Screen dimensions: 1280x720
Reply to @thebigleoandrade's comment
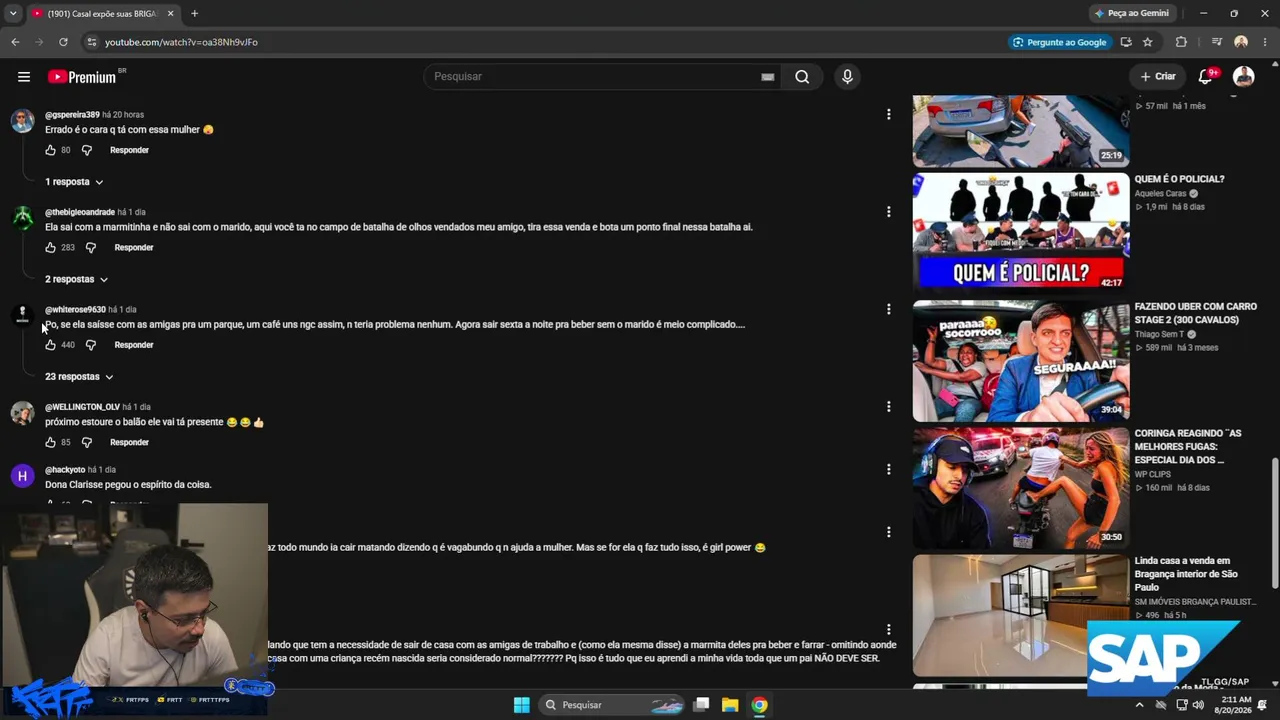(x=134, y=248)
